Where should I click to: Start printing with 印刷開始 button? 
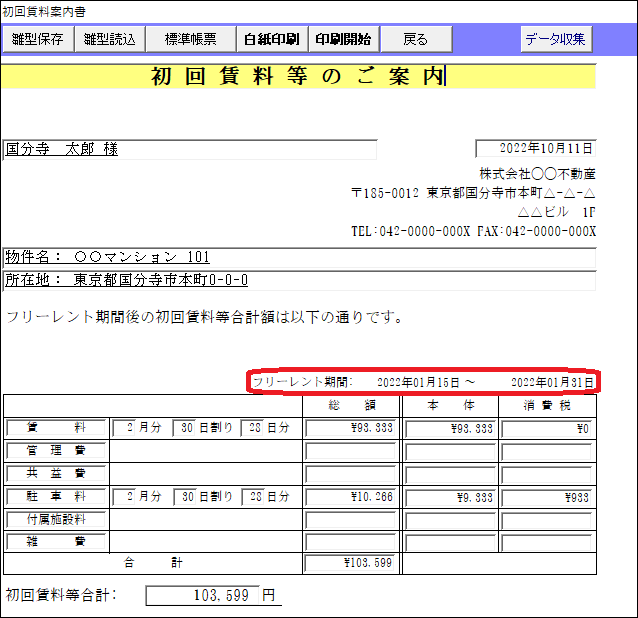click(x=343, y=40)
